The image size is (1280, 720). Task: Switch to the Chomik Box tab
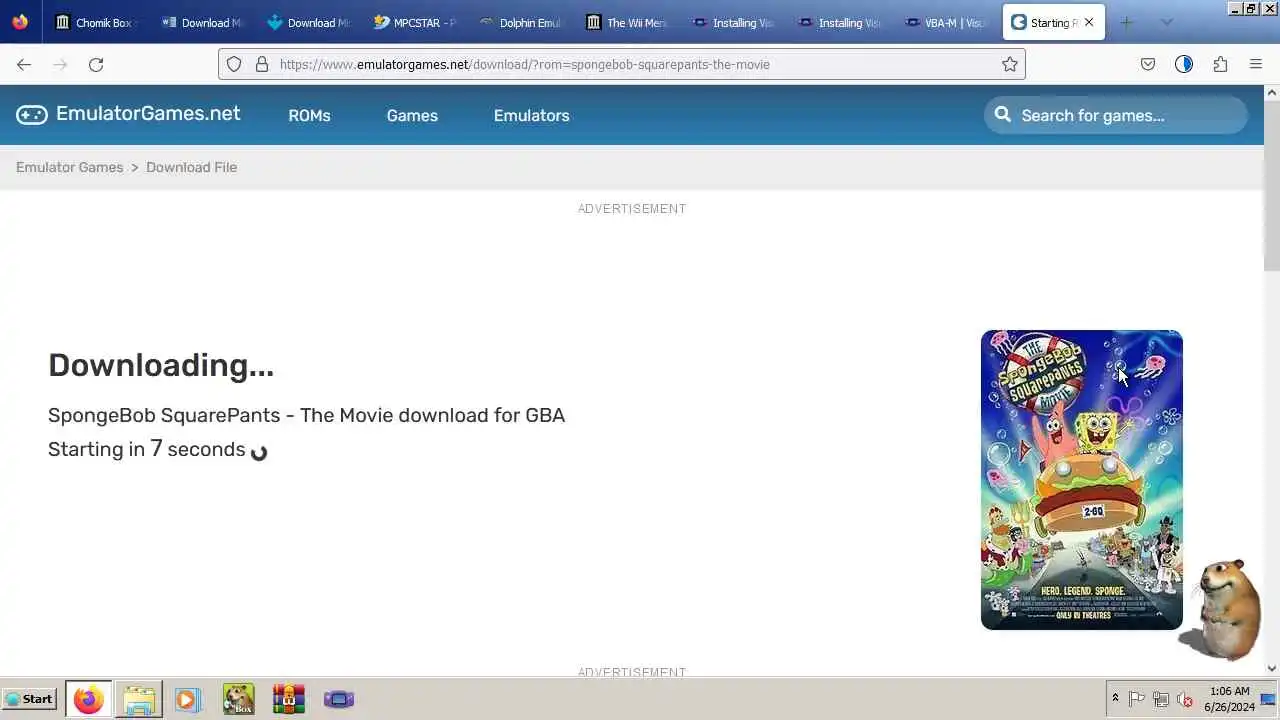pyautogui.click(x=94, y=22)
